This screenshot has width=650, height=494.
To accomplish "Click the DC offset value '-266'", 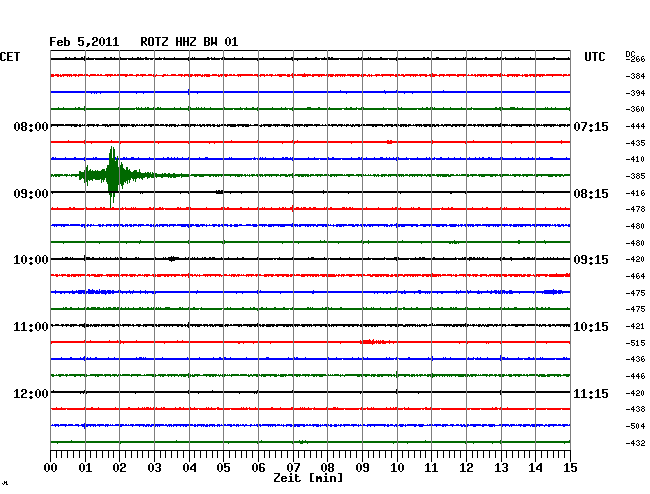I will point(635,59).
